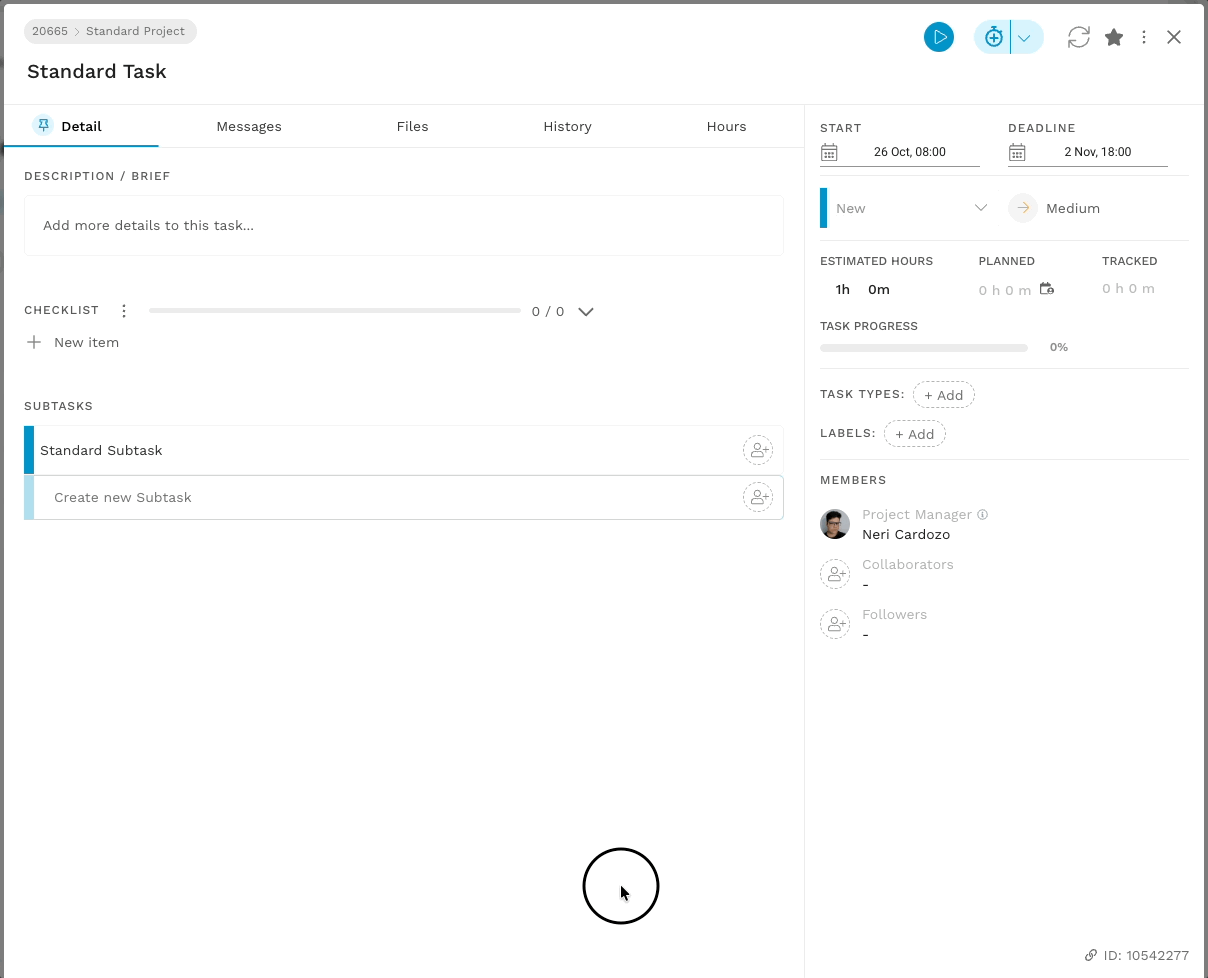Click the description field to add details
Viewport: 1208px width, 978px height.
click(404, 225)
